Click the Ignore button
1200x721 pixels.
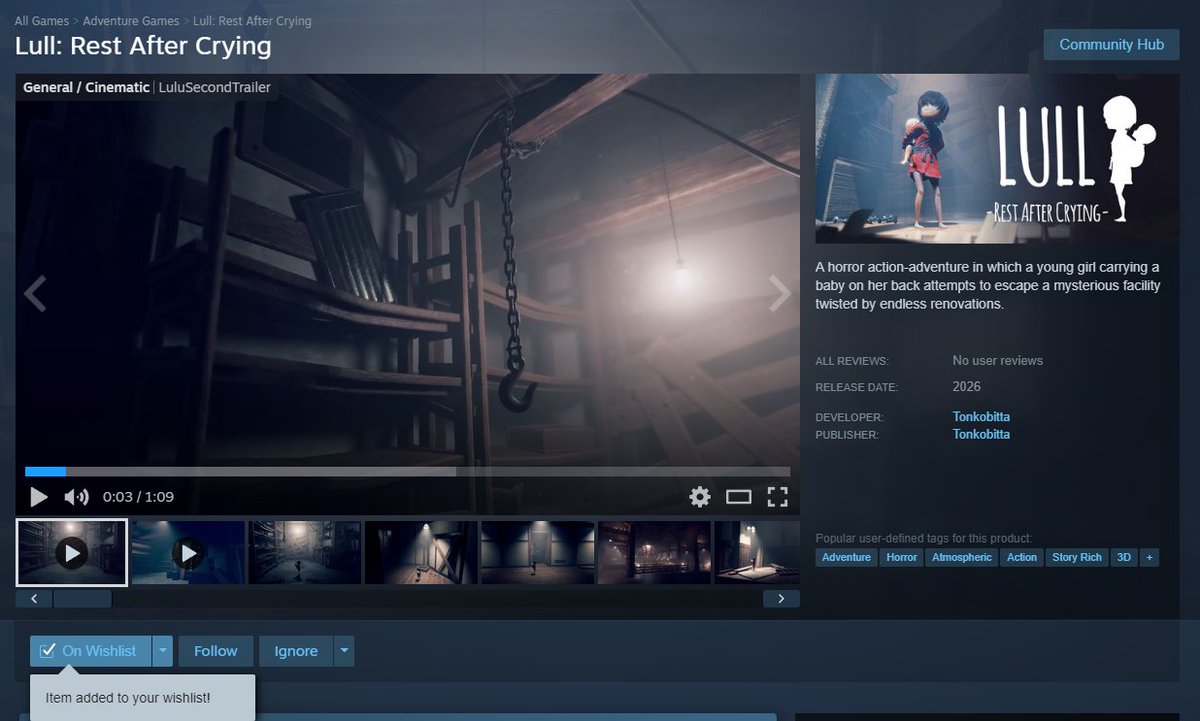(x=296, y=651)
